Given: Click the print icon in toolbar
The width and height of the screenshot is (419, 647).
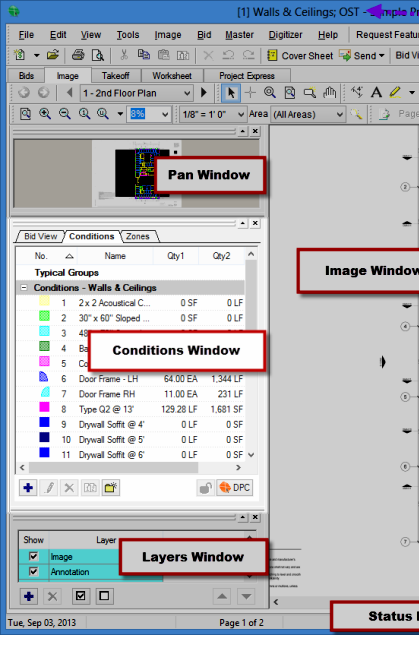Looking at the screenshot, I should (x=78, y=55).
